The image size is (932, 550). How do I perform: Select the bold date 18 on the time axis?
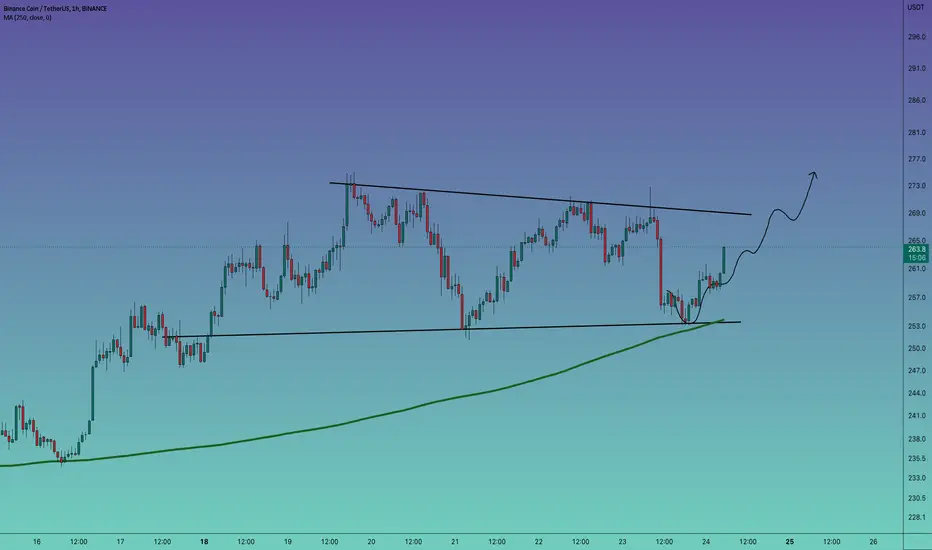point(204,542)
